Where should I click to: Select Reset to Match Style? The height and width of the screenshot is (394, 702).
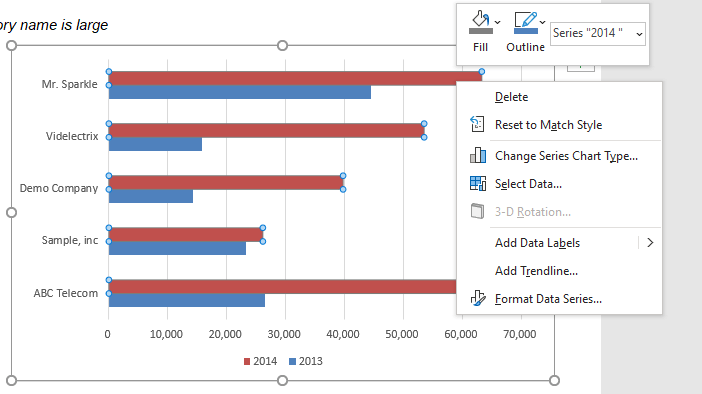pyautogui.click(x=559, y=125)
